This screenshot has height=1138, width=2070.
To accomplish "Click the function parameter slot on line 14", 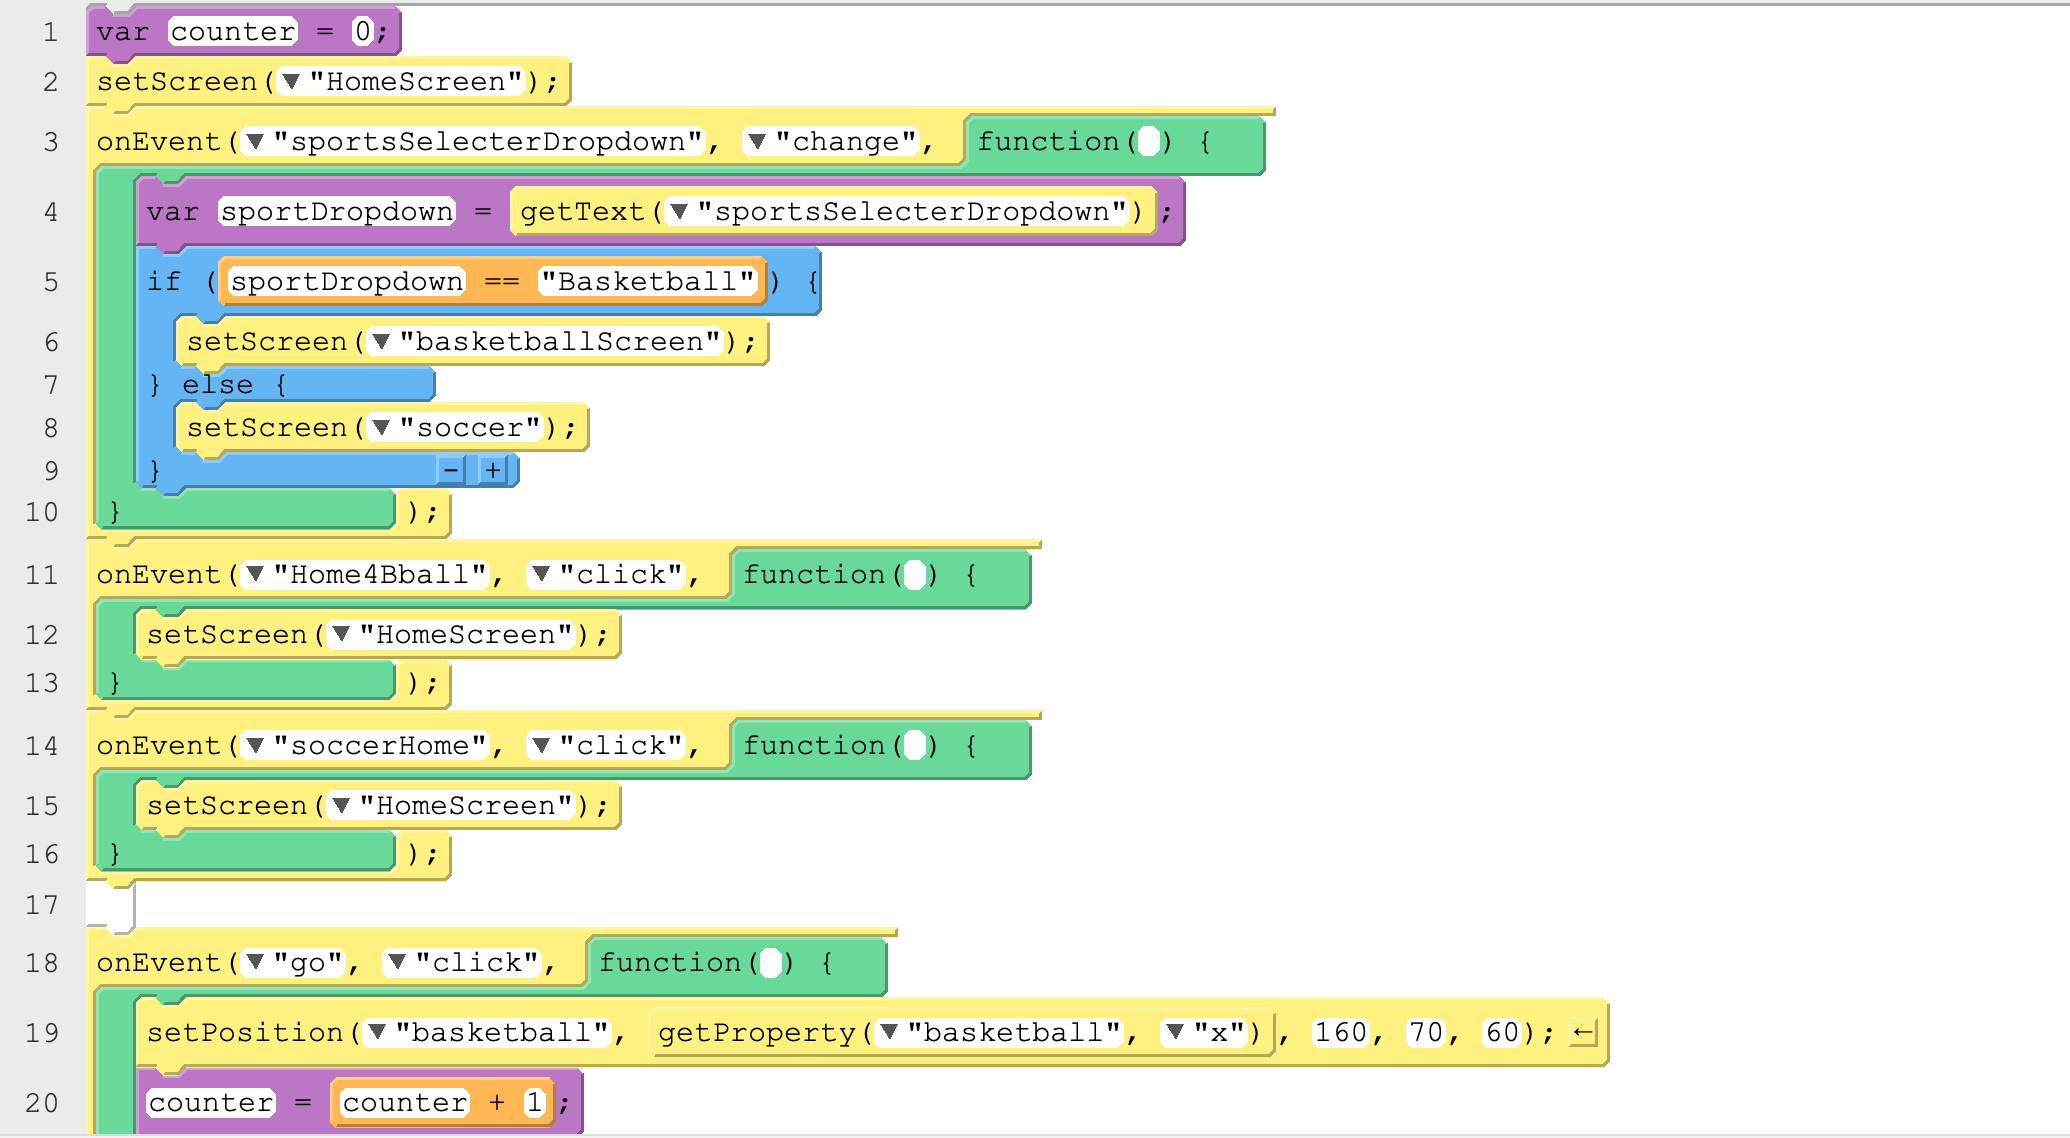I will (915, 746).
